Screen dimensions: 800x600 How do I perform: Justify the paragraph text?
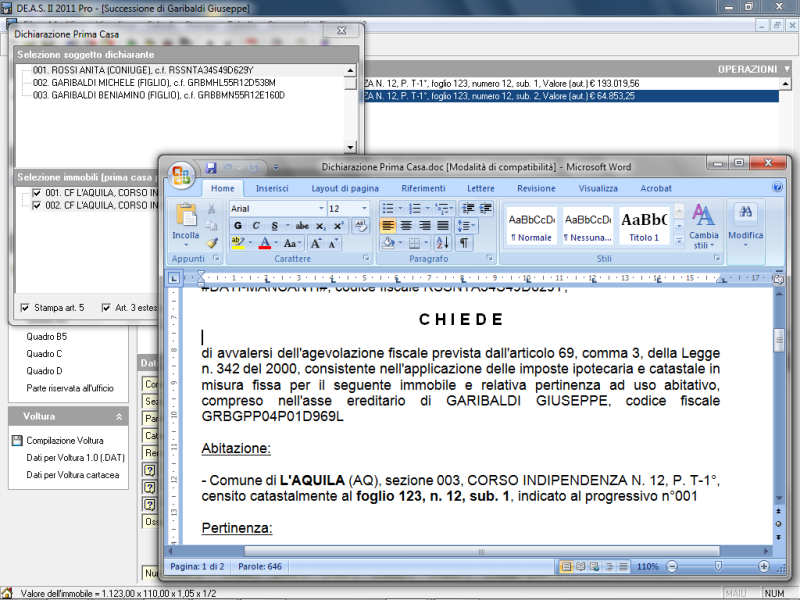click(443, 226)
